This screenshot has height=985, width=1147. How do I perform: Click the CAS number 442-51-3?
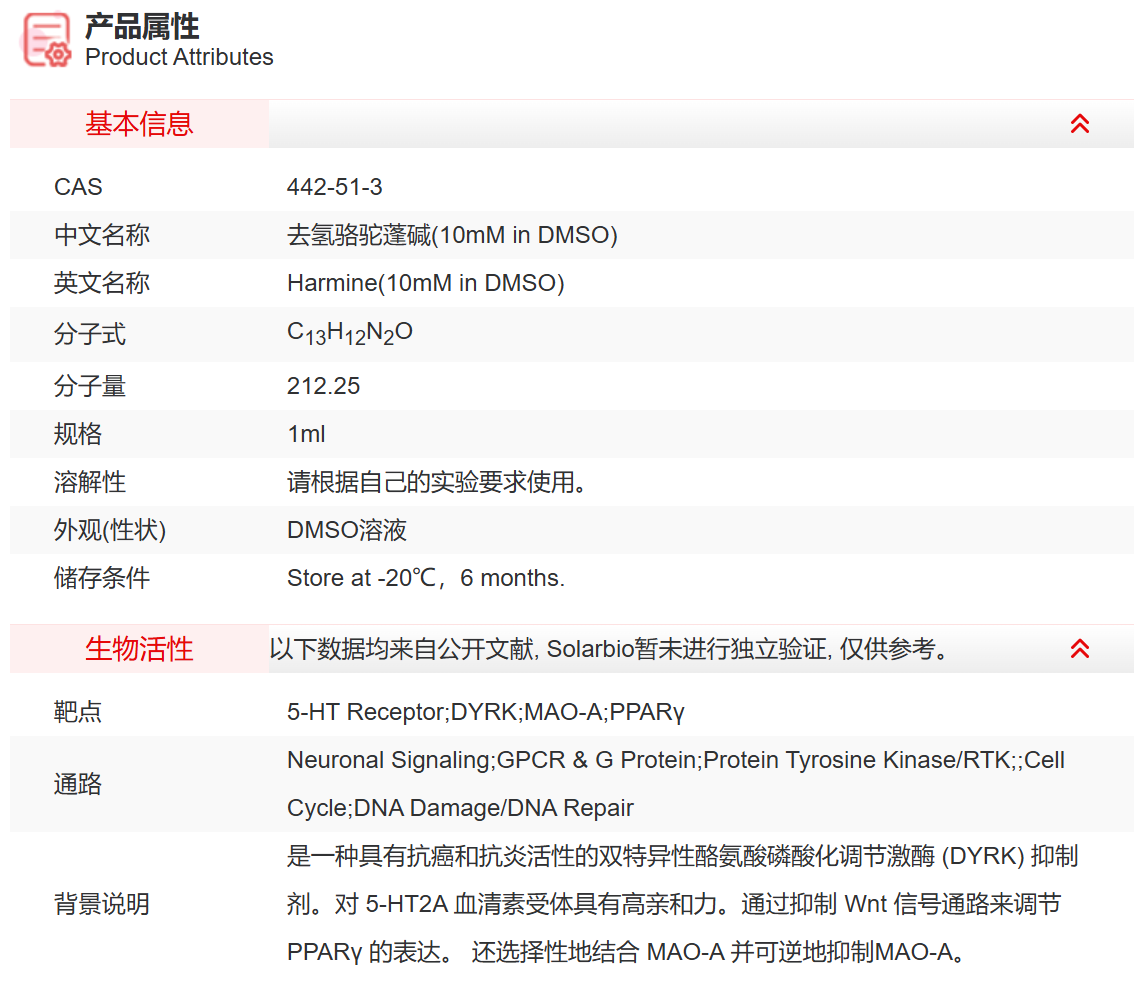(334, 186)
